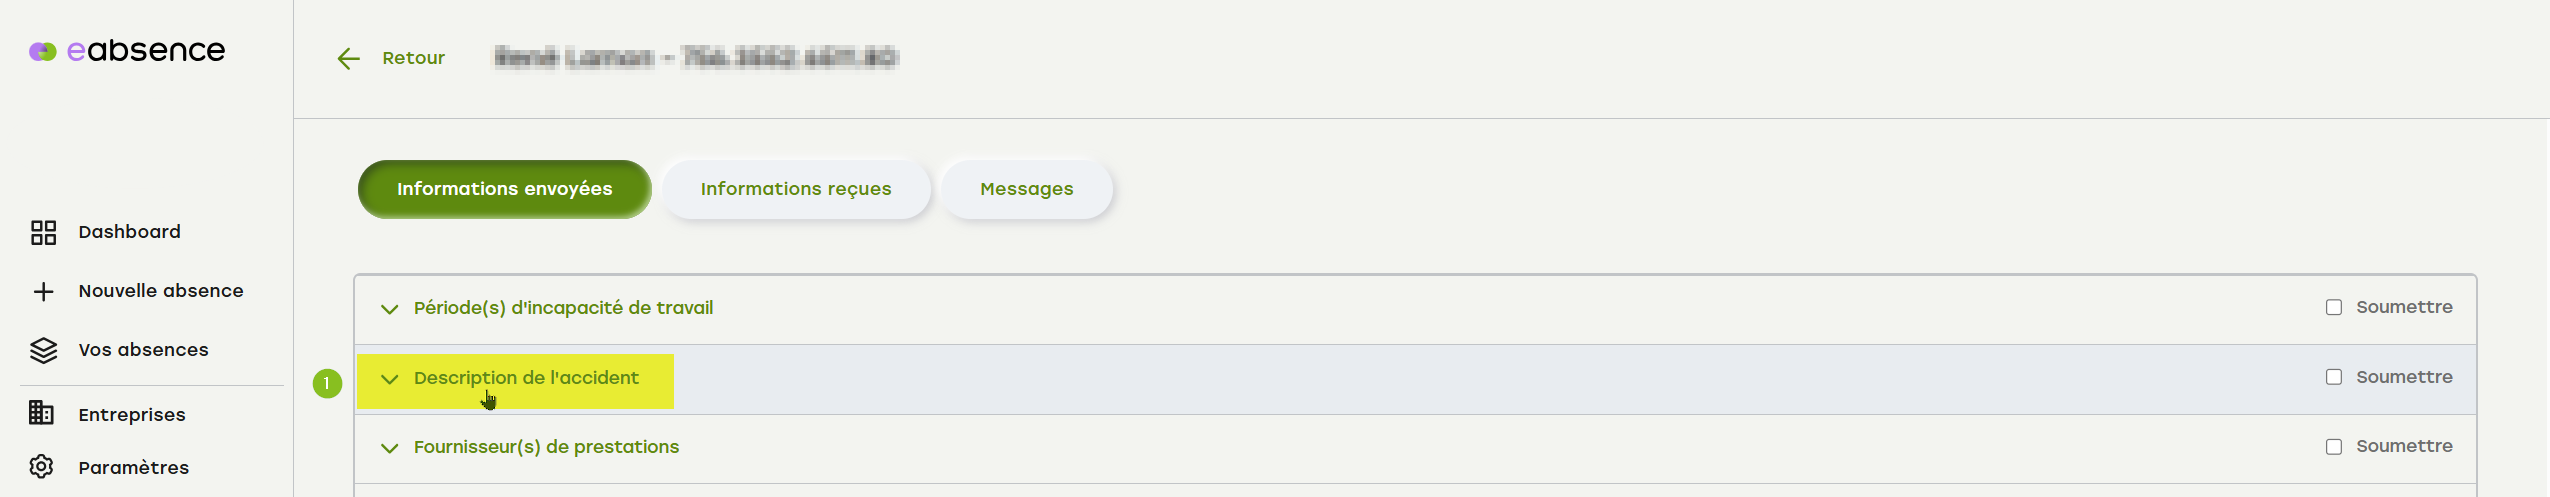
Task: Click the Dashboard grid icon
Action: pyautogui.click(x=43, y=232)
